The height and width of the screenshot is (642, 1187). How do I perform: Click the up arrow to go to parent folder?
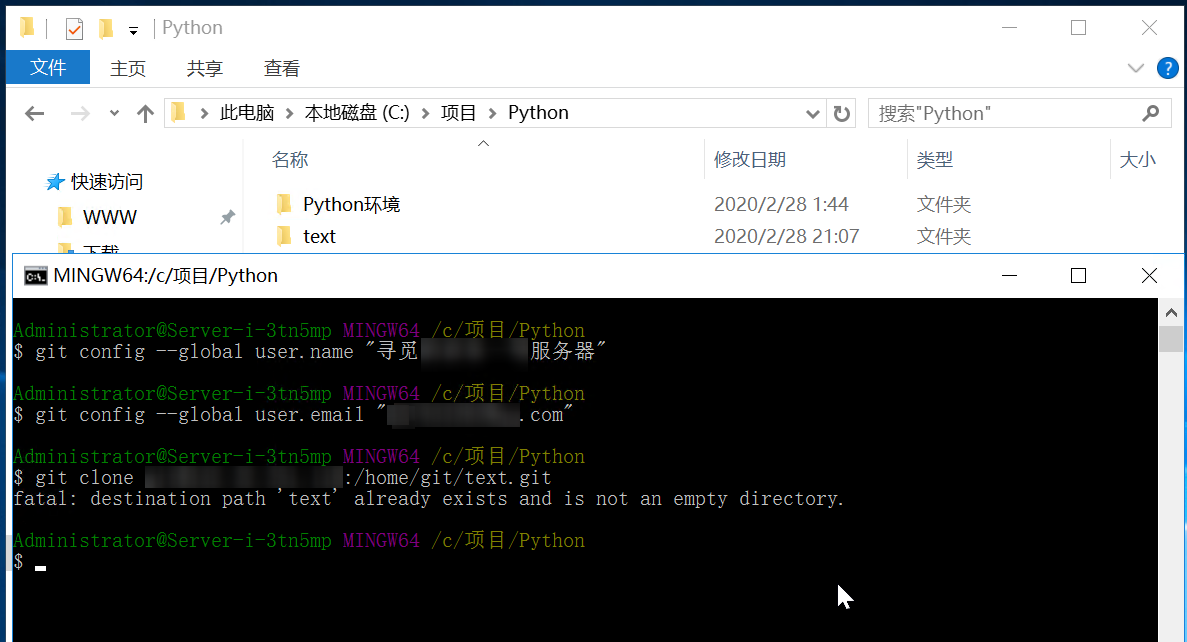click(x=144, y=113)
